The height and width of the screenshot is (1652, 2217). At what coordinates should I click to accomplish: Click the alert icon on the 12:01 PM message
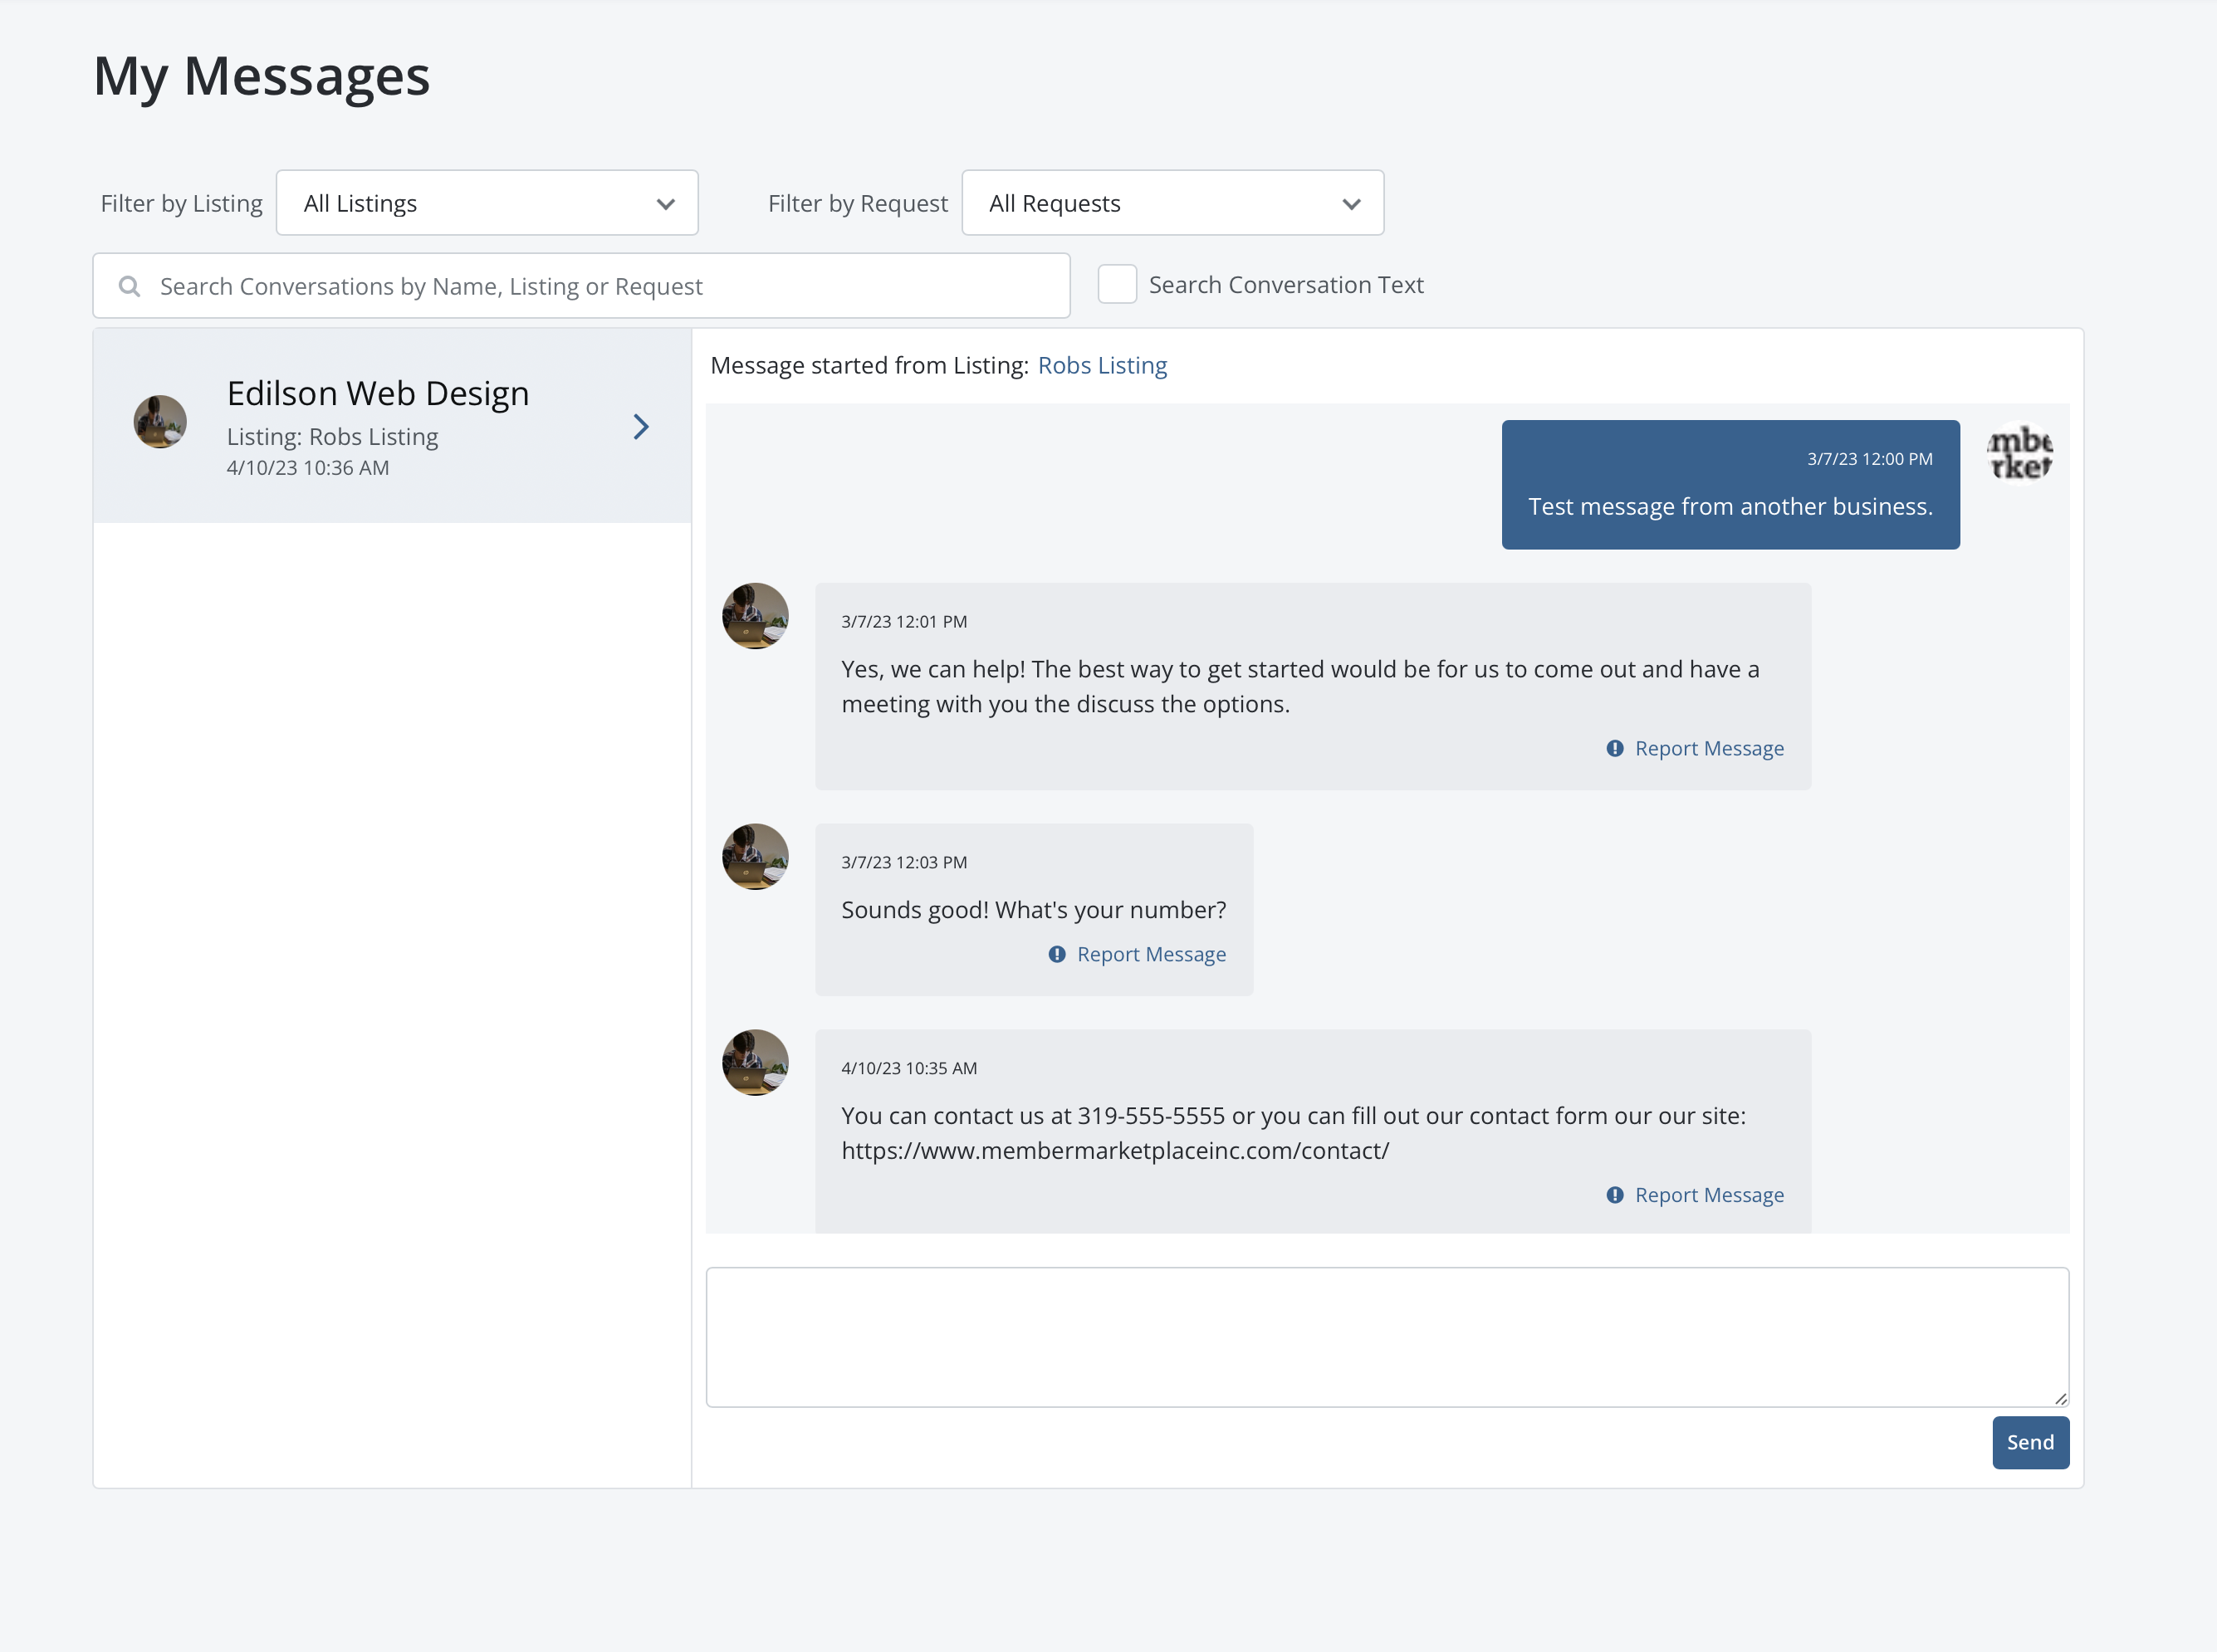coord(1614,748)
